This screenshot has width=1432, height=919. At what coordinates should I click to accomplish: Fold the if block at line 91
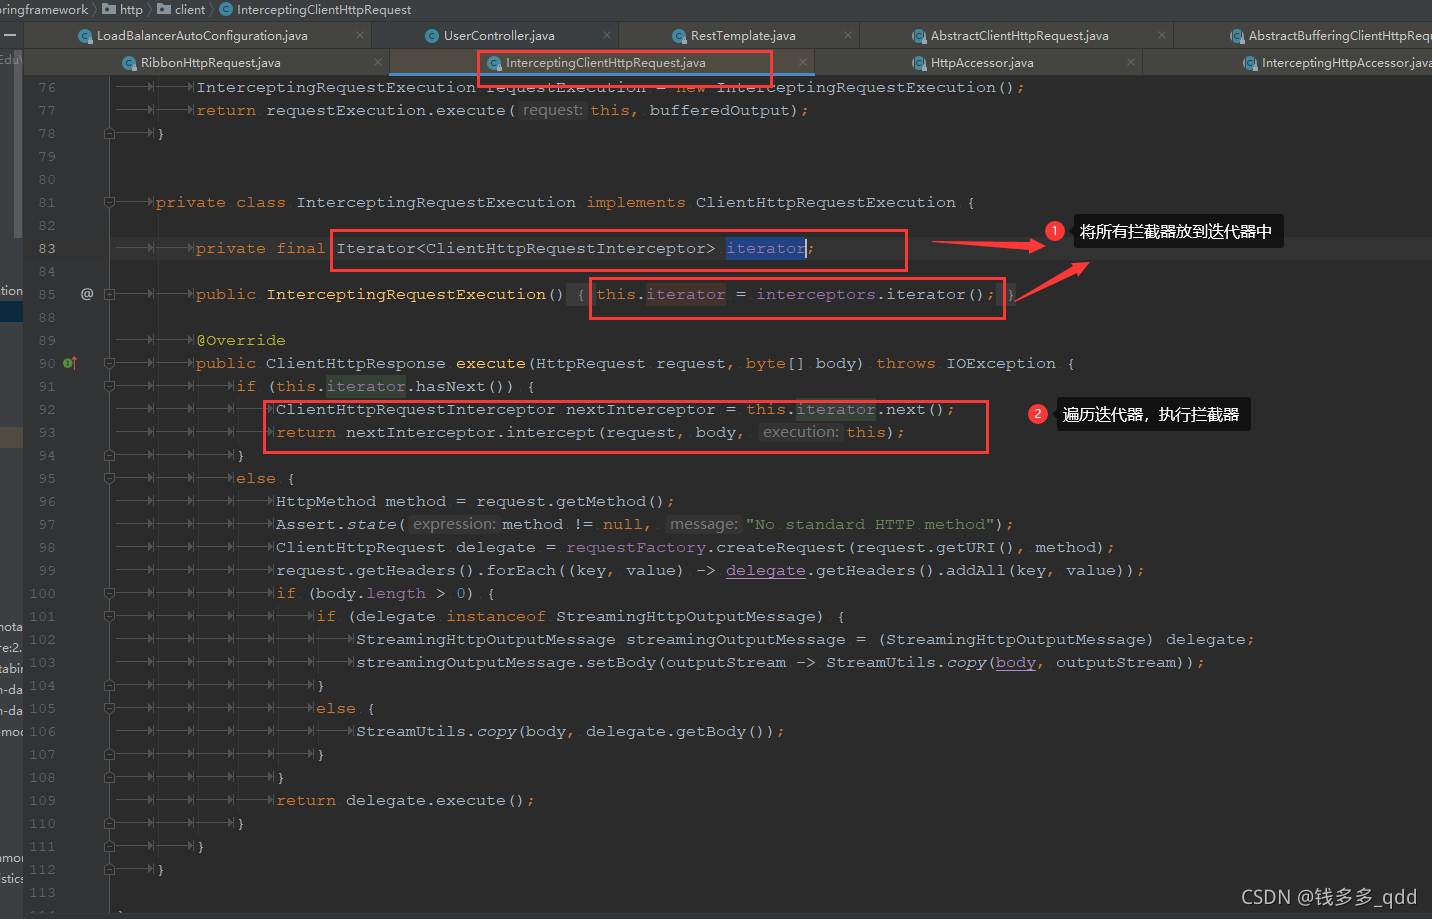pyautogui.click(x=109, y=386)
